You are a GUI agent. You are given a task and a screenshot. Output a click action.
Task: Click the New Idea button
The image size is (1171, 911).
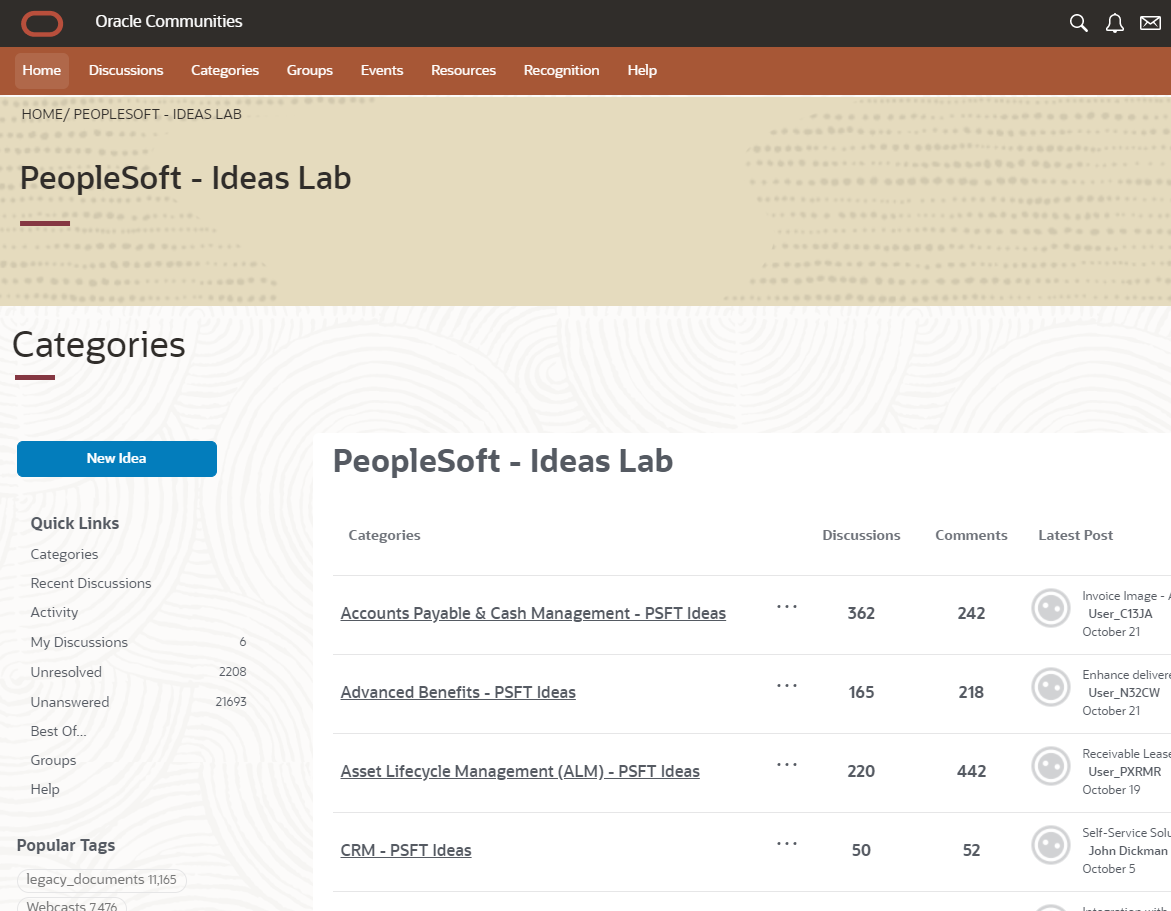point(117,459)
